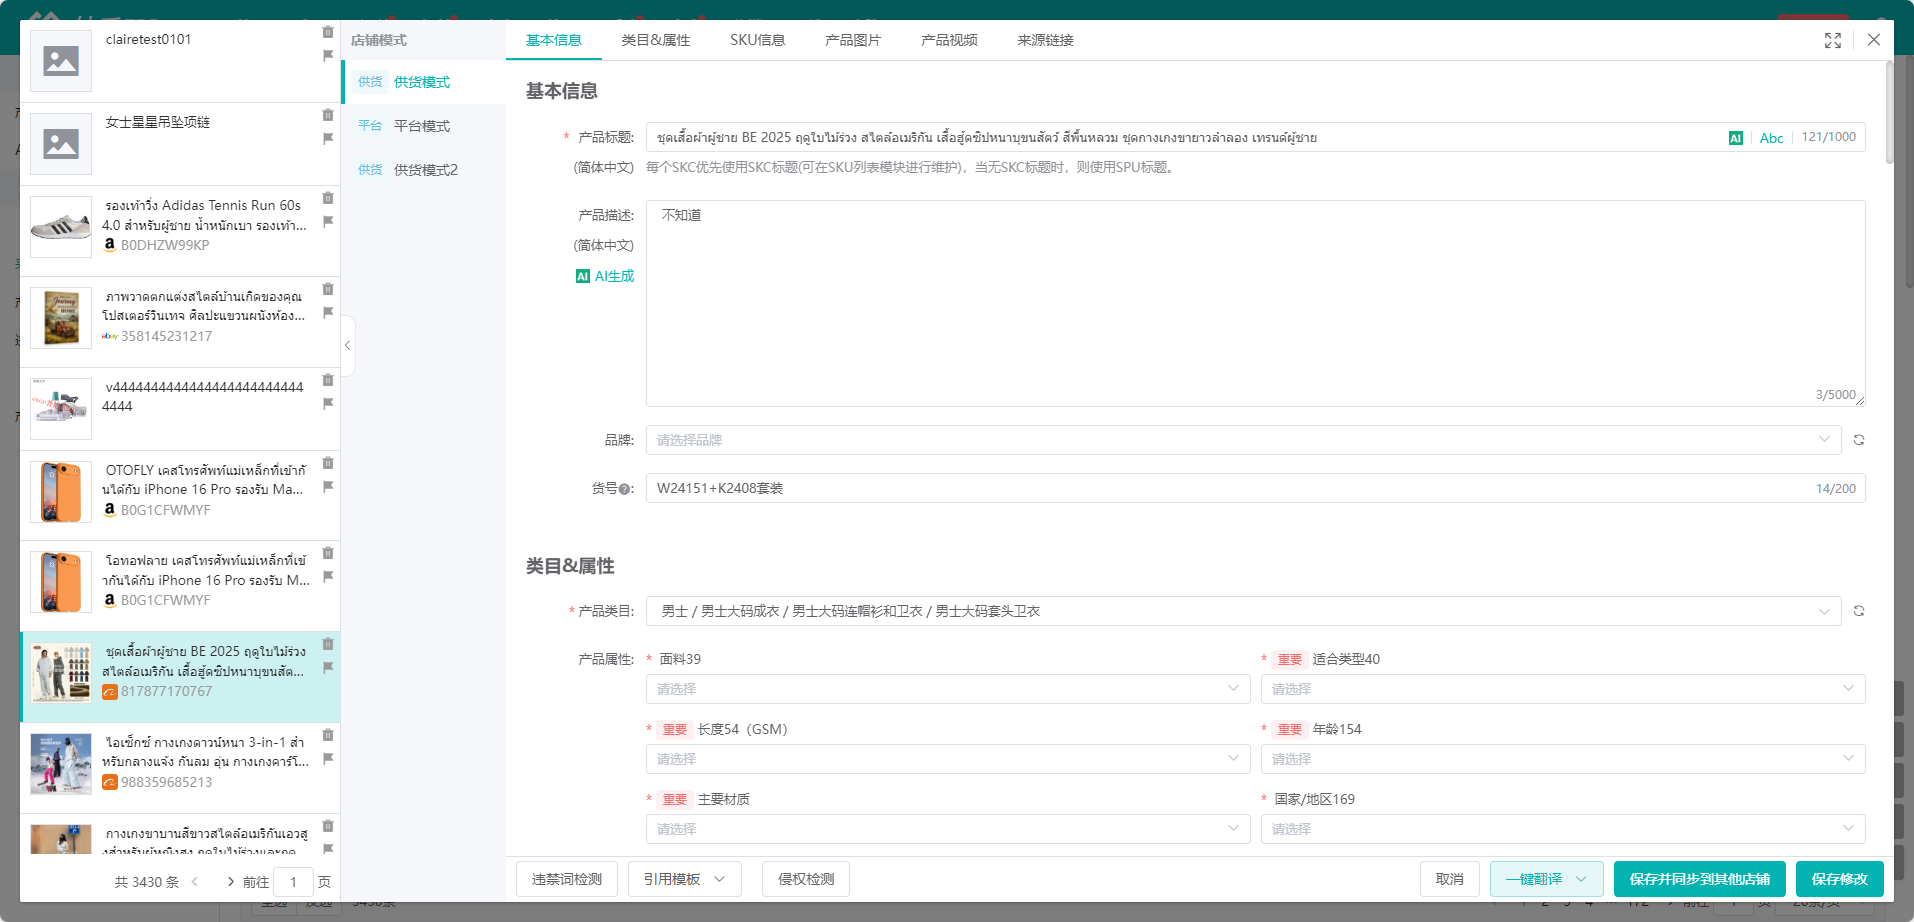The width and height of the screenshot is (1914, 922).
Task: Click the refresh icon beside brand dropdown
Action: (1858, 440)
